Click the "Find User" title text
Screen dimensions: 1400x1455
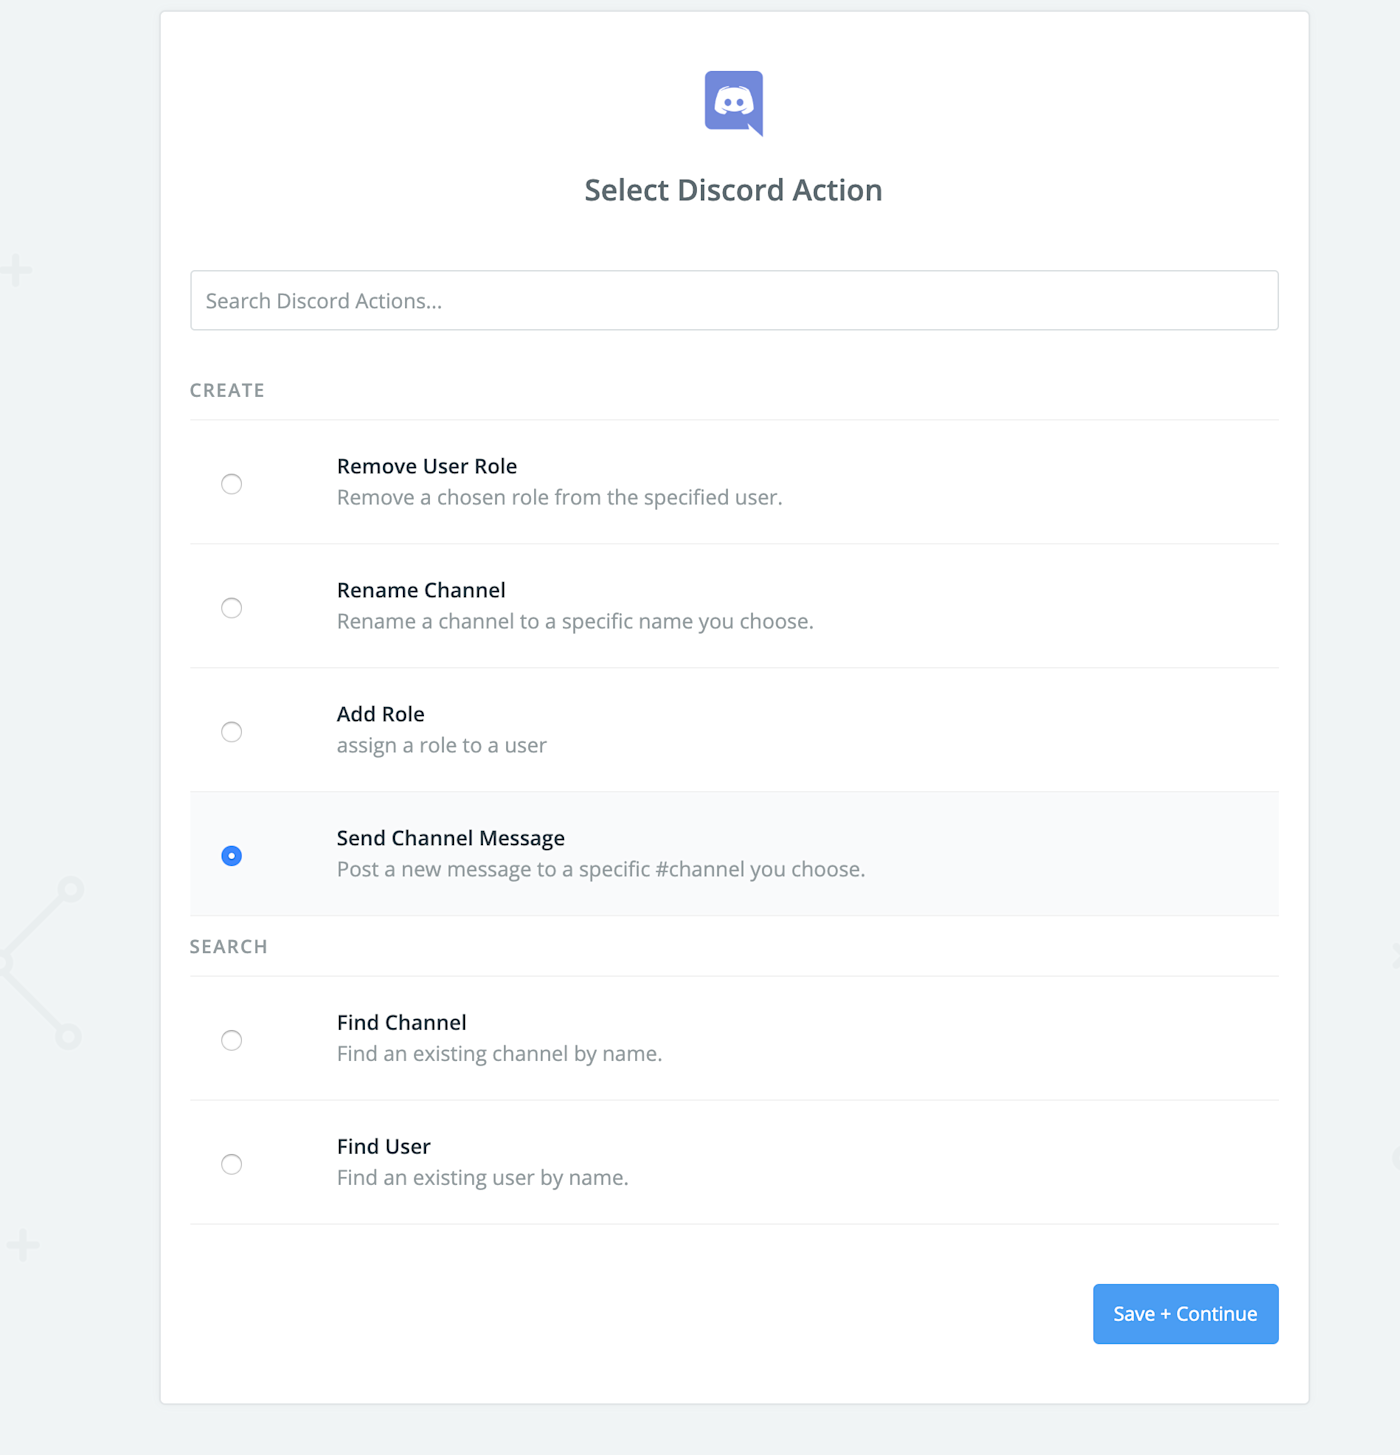[x=384, y=1146]
